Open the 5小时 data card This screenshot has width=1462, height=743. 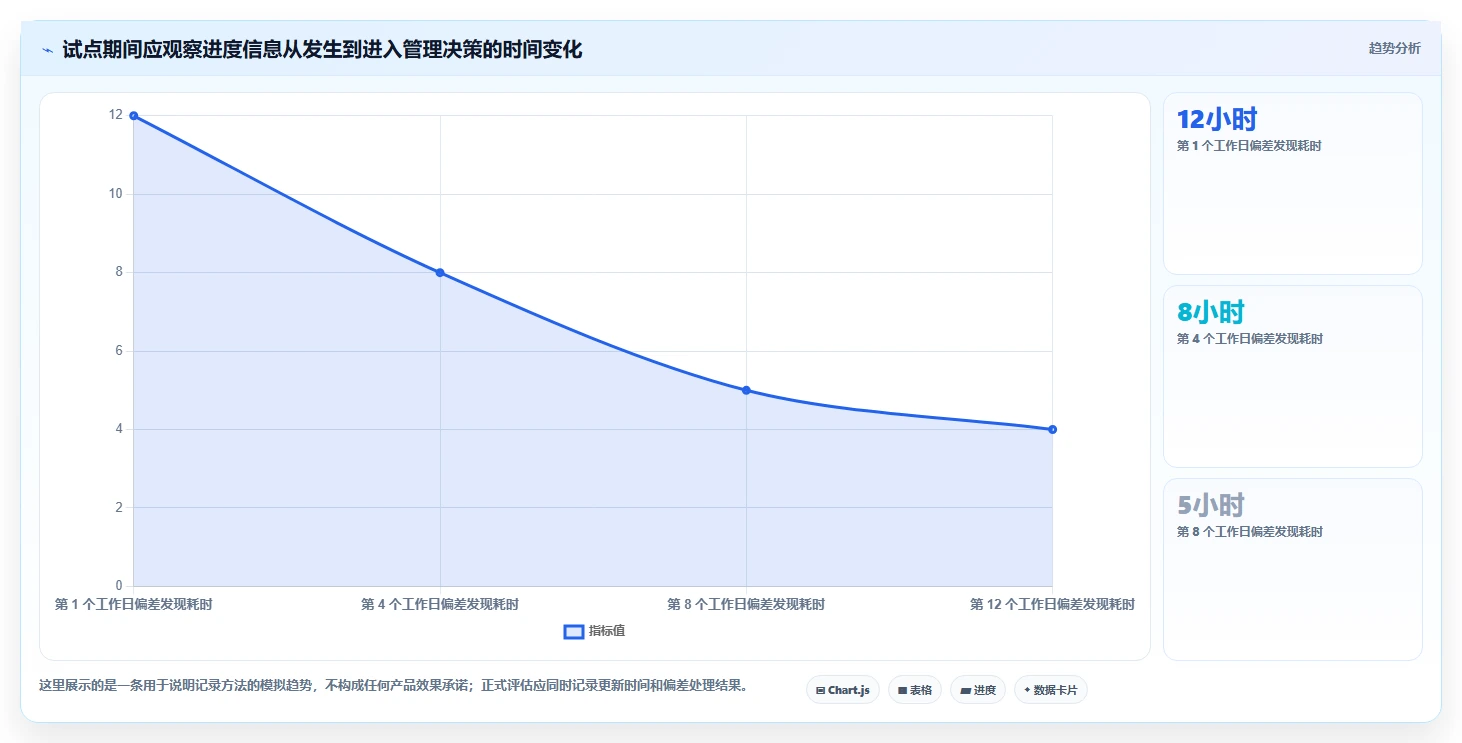pyautogui.click(x=1292, y=569)
